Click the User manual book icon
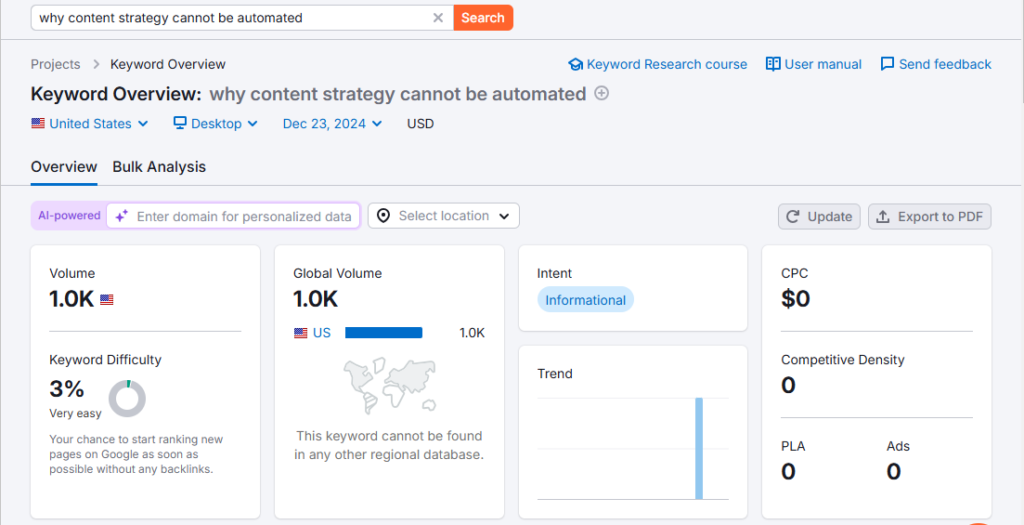The image size is (1024, 525). tap(773, 64)
